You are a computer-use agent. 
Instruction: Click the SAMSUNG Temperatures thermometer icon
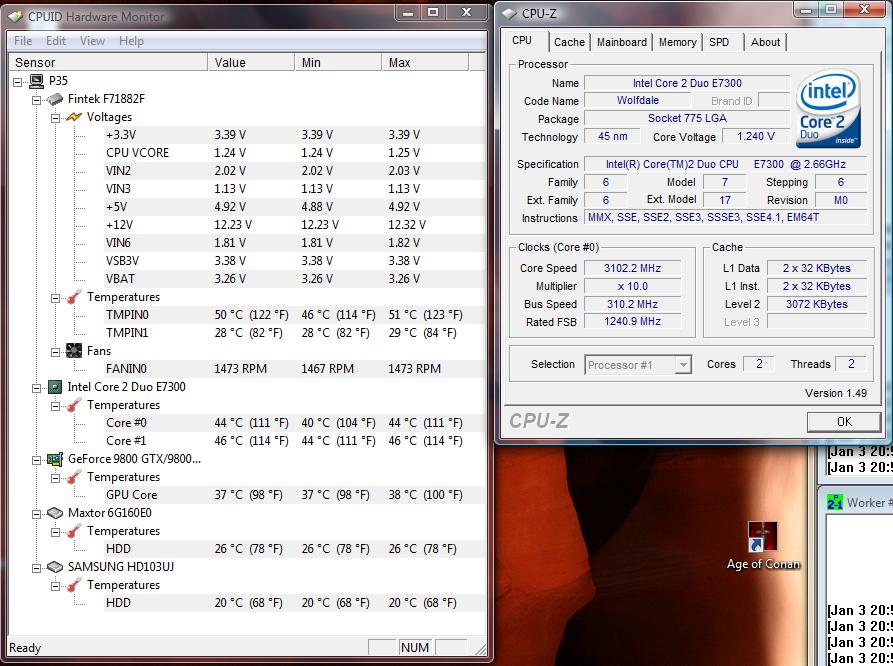73,585
